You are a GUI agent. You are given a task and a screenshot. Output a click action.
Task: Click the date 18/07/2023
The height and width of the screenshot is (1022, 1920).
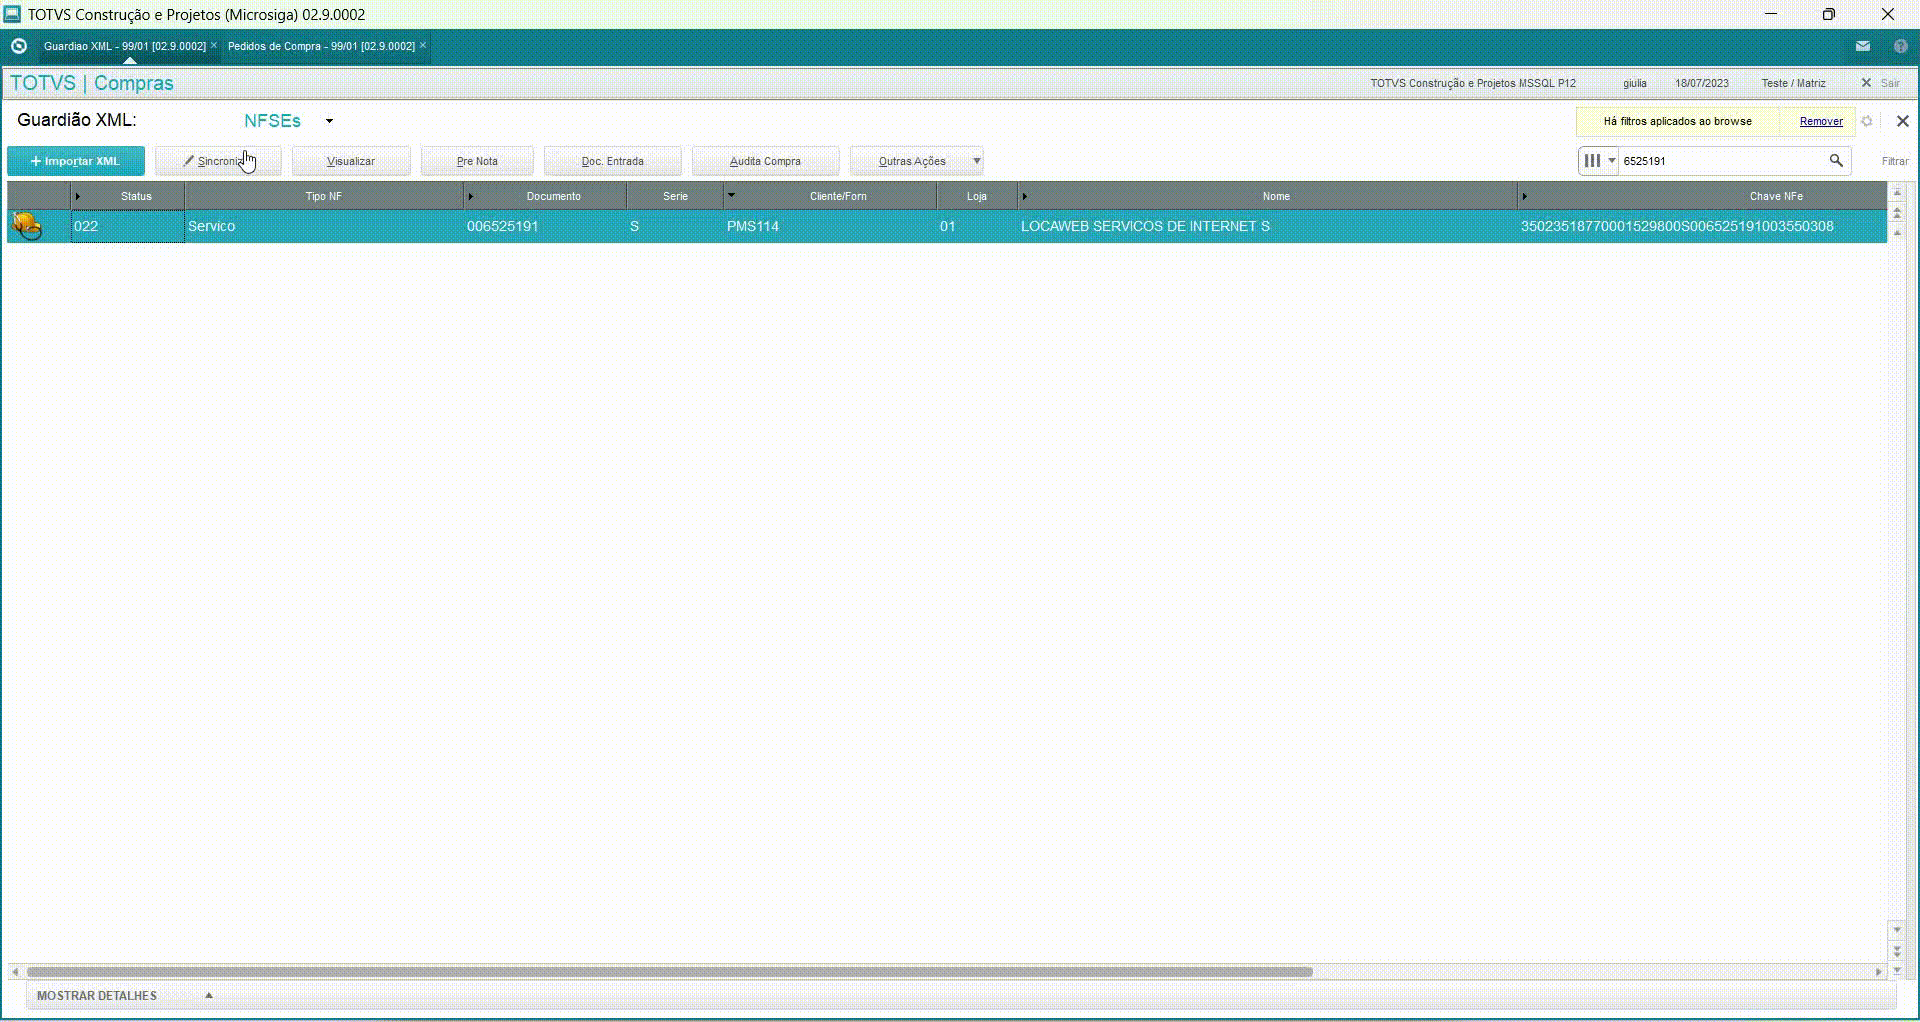tap(1702, 83)
